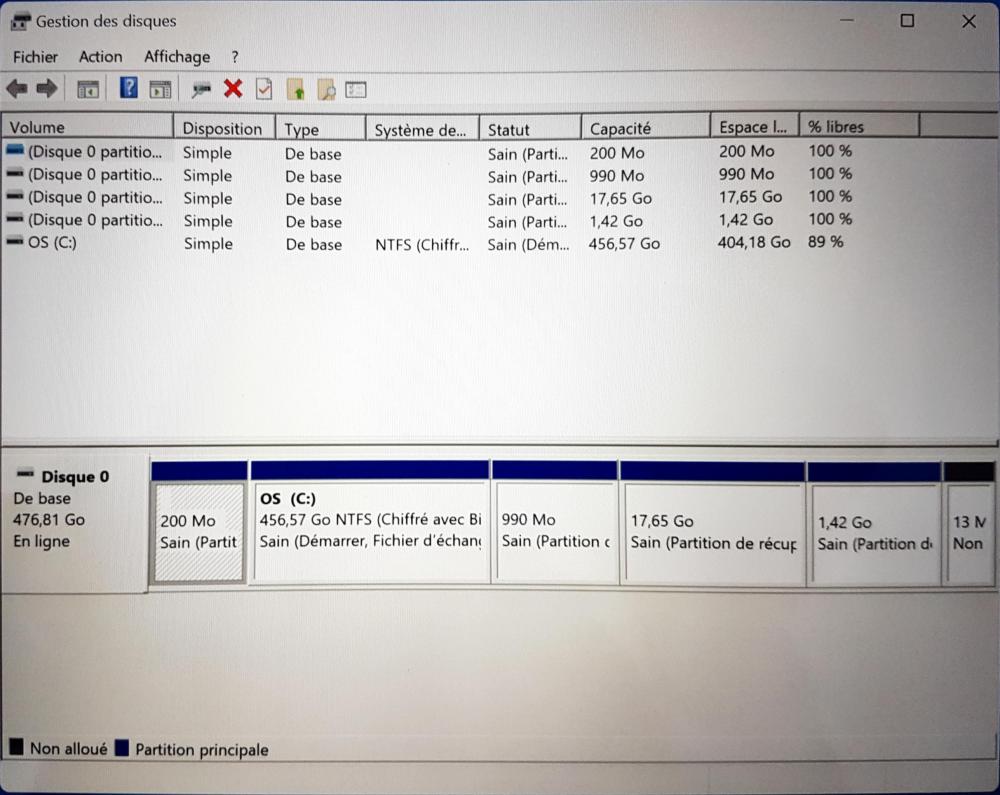Screen dimensions: 1000x795
Task: Sort by the Système de... column header
Action: point(422,129)
